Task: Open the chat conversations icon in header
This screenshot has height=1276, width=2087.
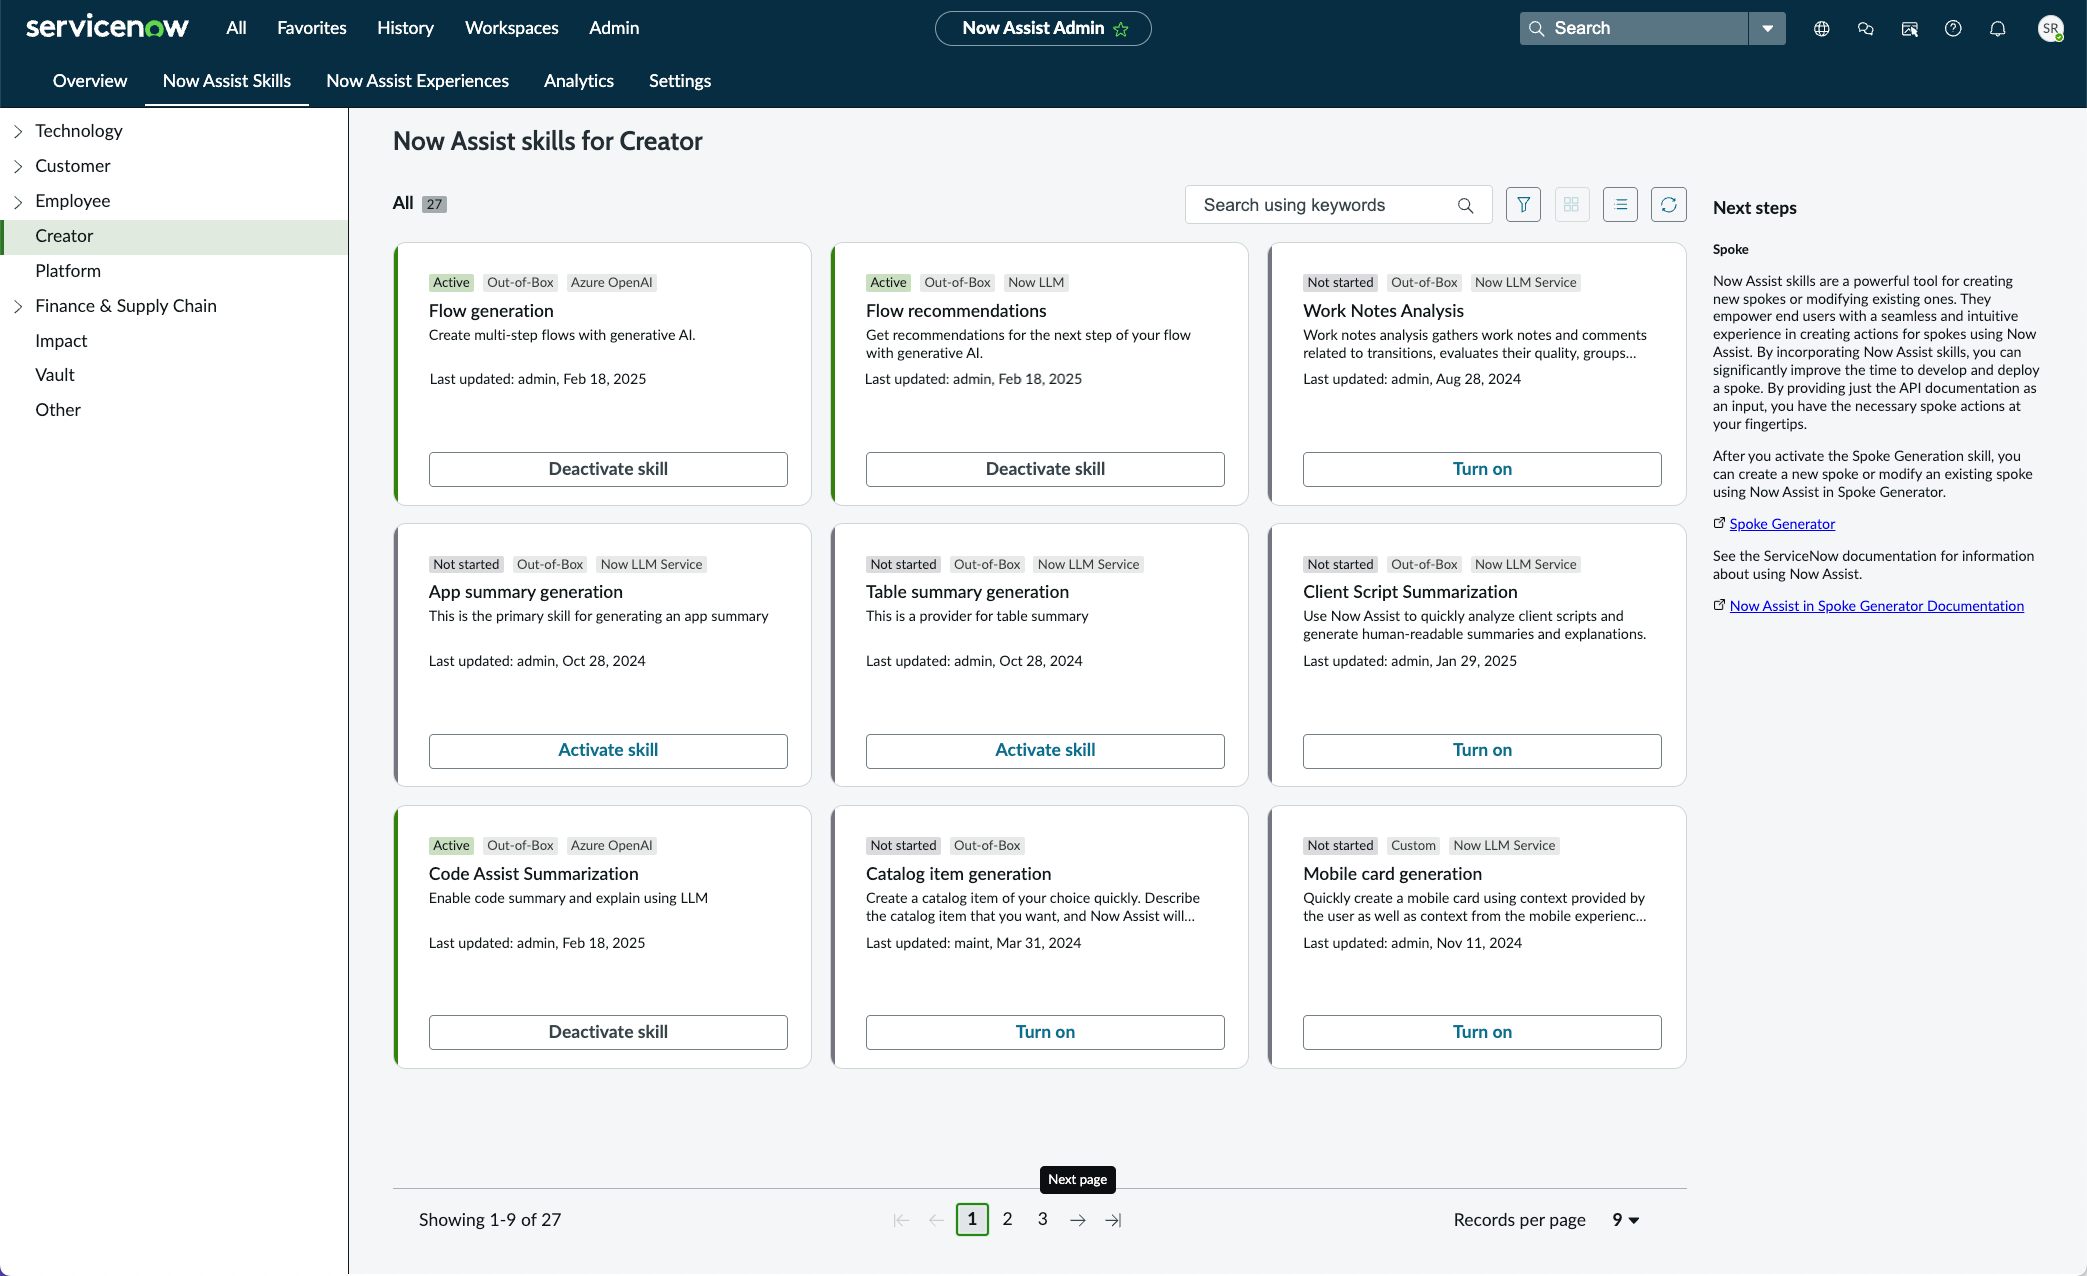Action: pyautogui.click(x=1866, y=29)
